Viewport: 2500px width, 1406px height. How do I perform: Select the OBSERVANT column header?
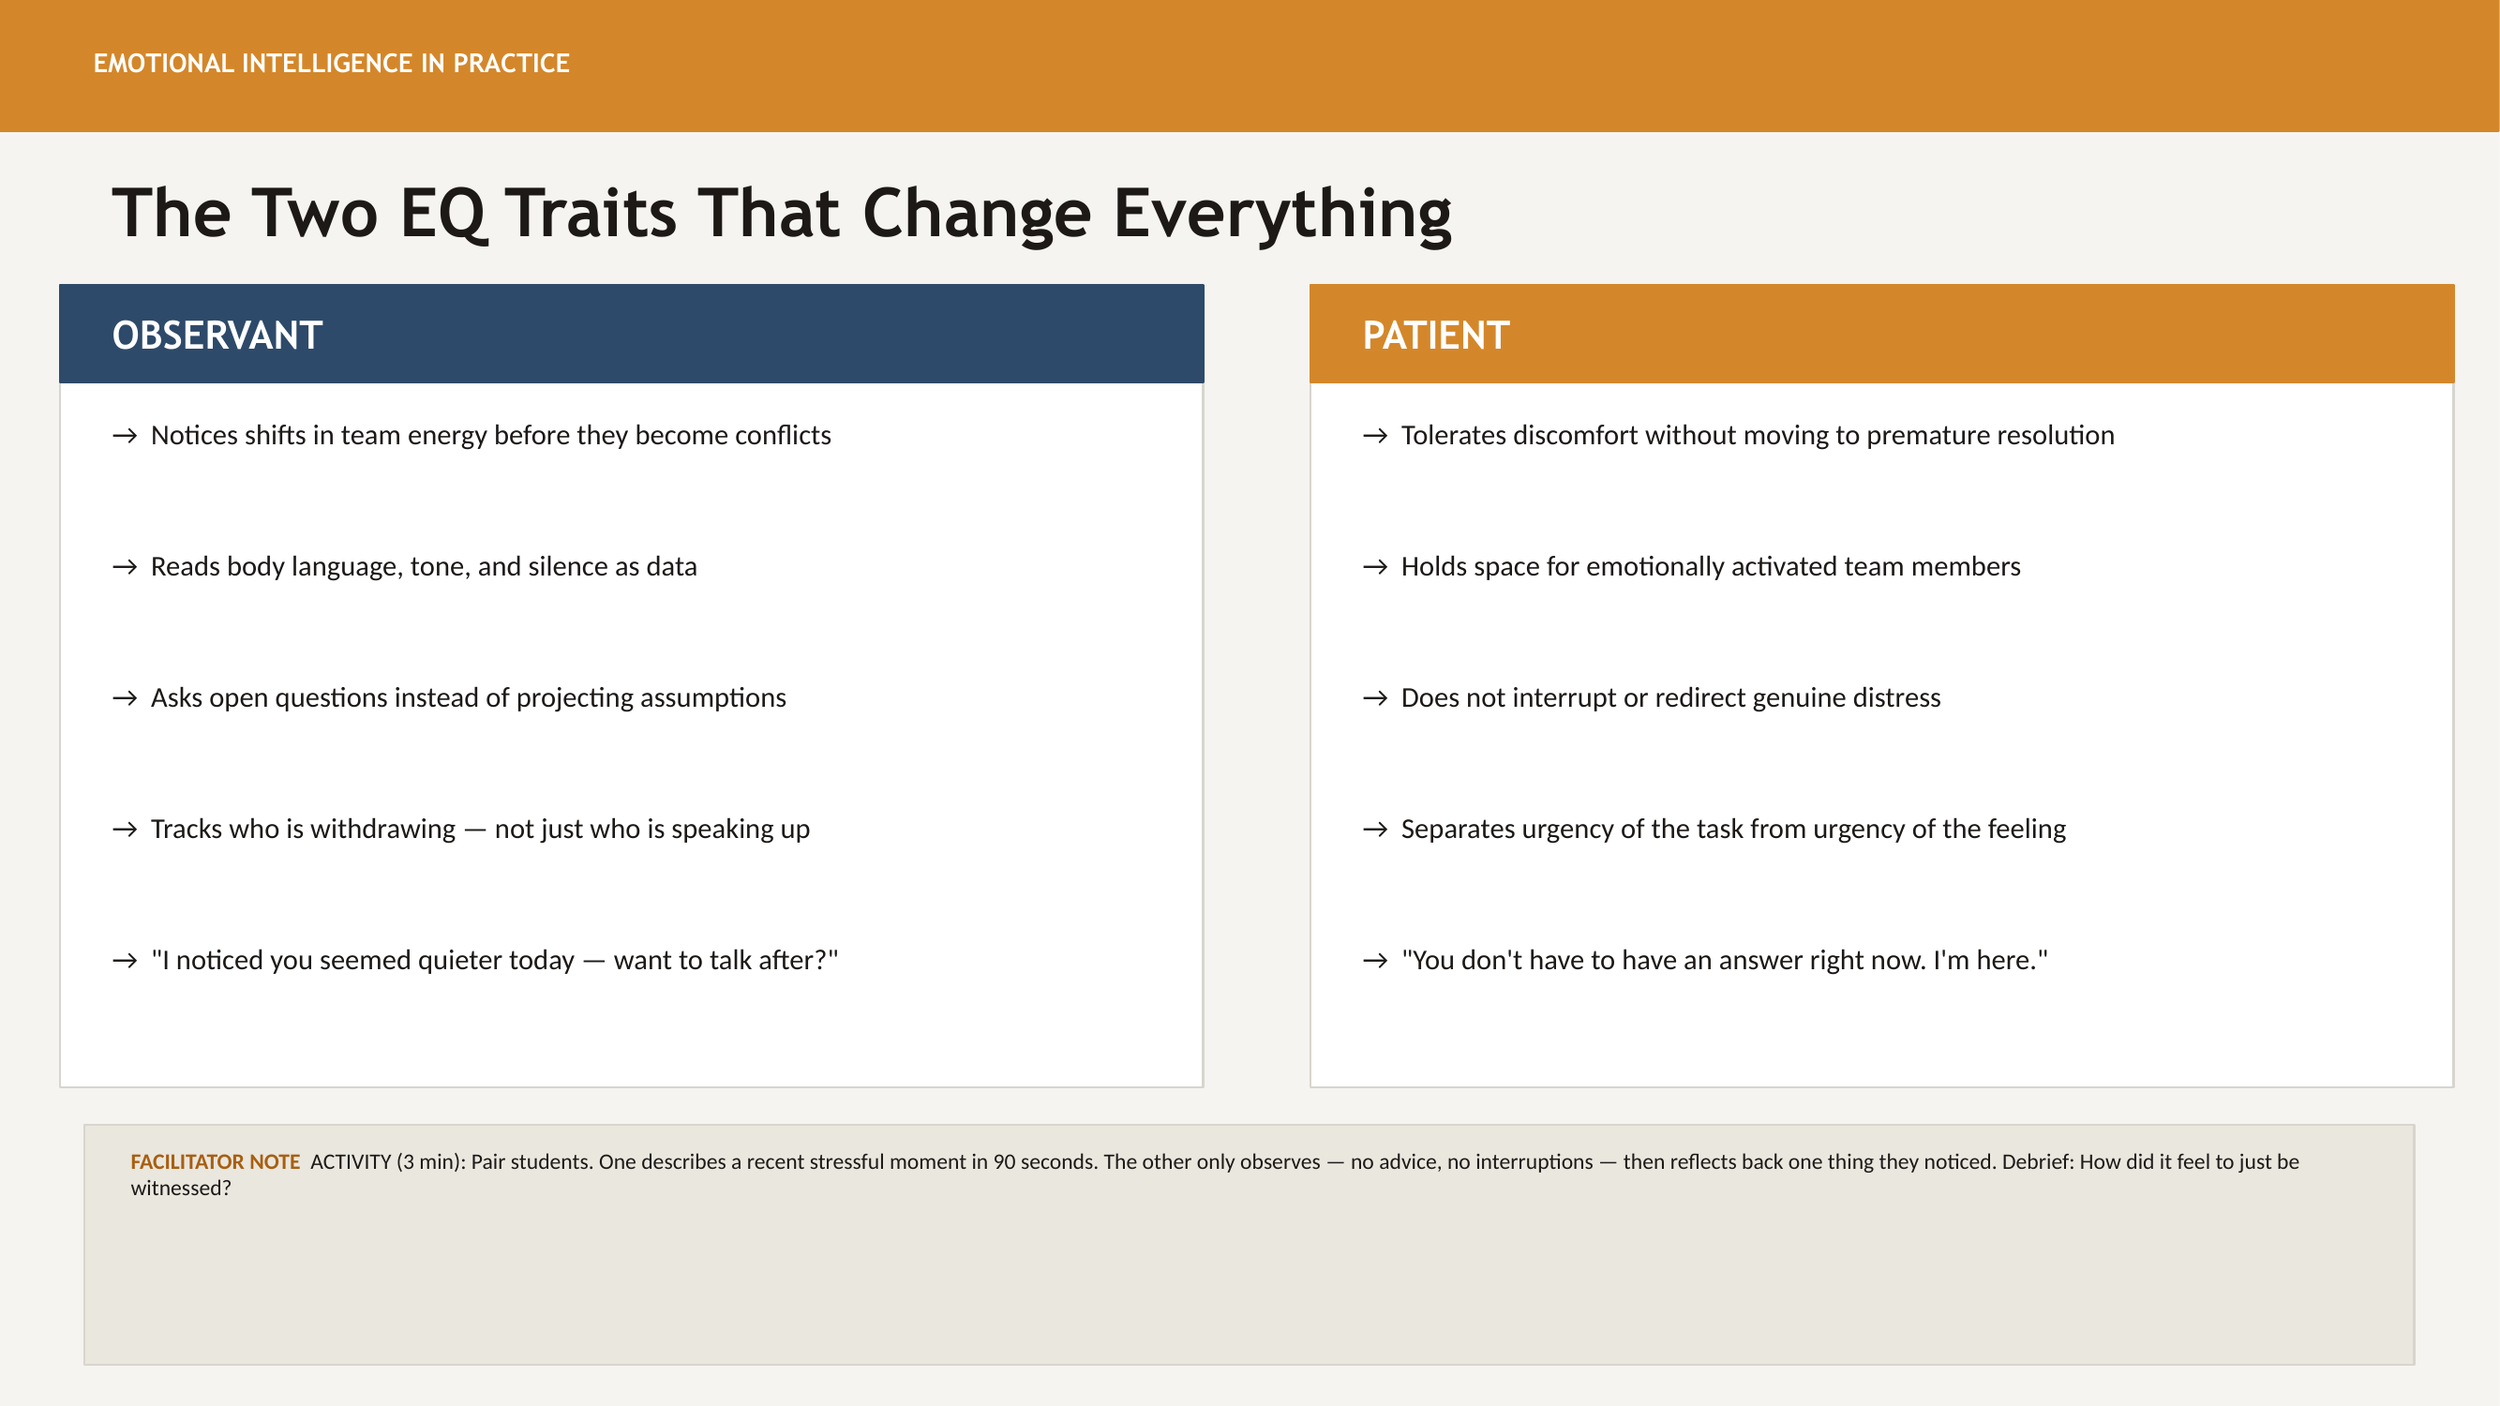[217, 335]
